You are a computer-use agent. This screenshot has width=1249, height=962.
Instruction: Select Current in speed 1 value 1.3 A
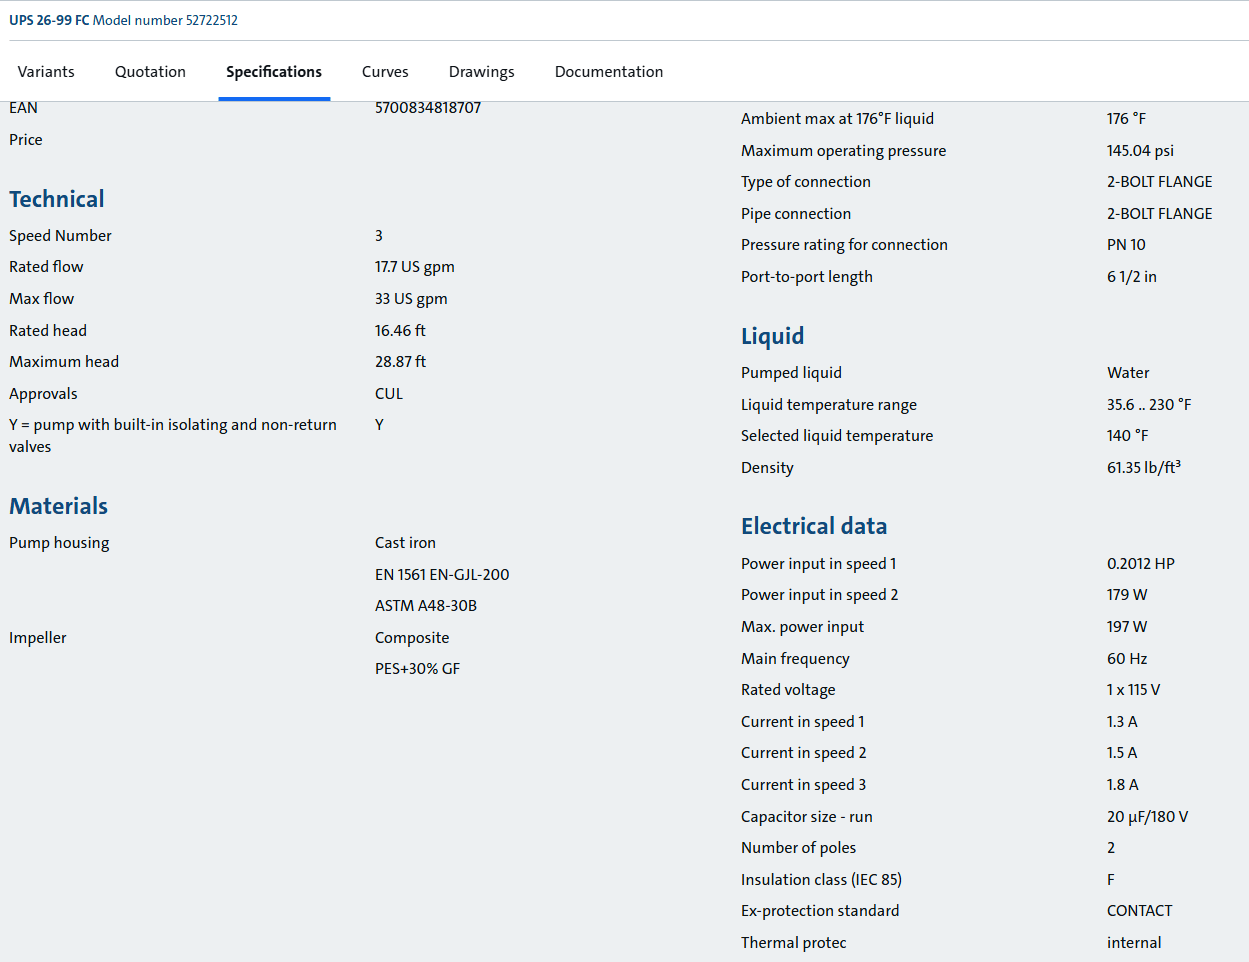pyautogui.click(x=1122, y=722)
